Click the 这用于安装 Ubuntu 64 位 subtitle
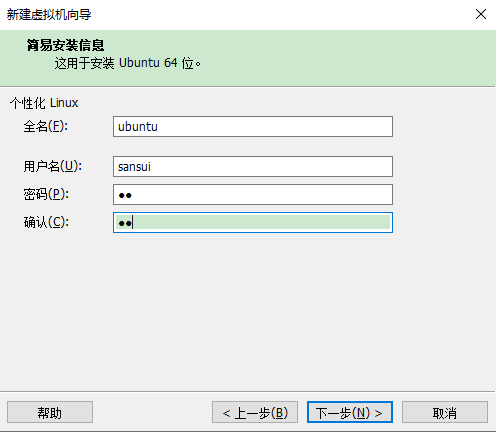This screenshot has width=496, height=433. 128,63
